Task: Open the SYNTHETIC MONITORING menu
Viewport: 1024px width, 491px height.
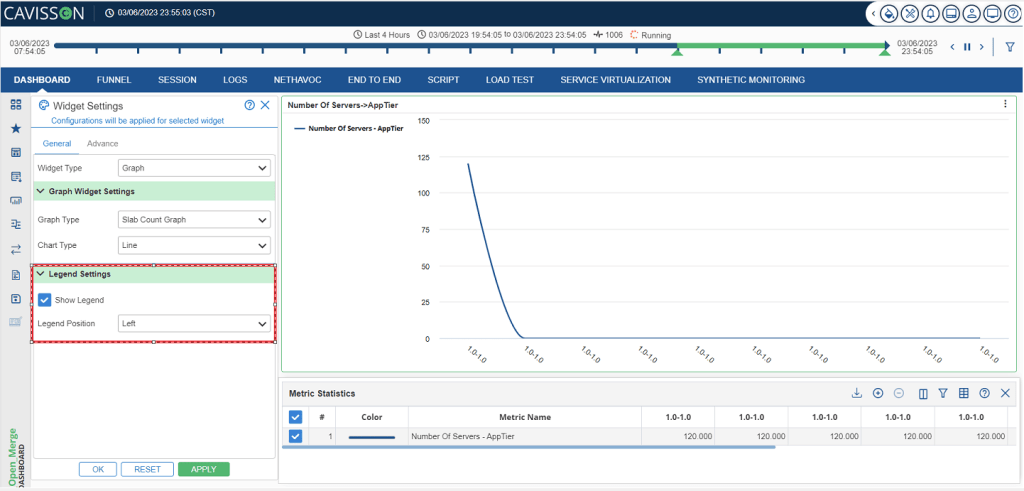Action: point(751,80)
